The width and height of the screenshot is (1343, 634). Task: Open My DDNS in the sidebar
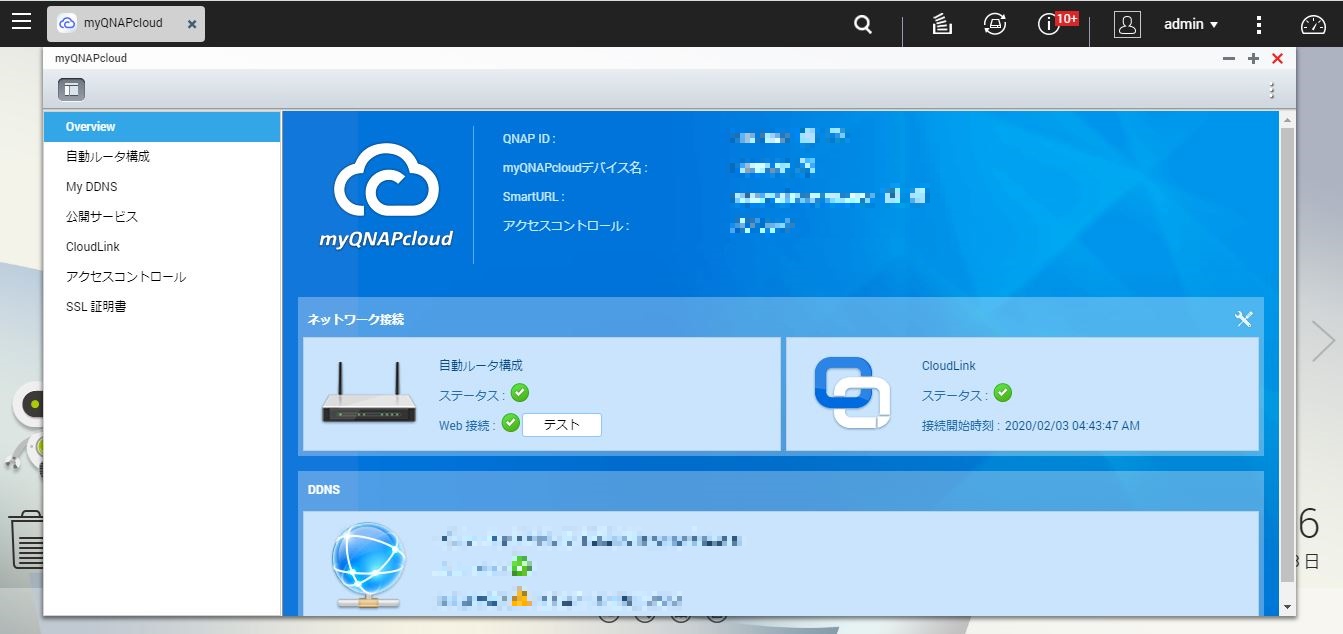click(x=162, y=187)
